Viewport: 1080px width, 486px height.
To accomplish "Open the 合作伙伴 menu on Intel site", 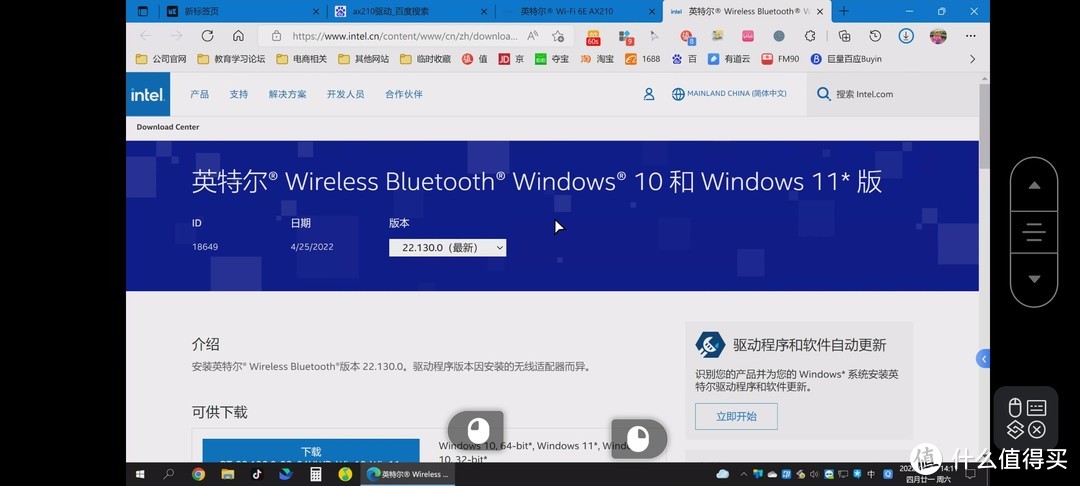I will pos(404,94).
